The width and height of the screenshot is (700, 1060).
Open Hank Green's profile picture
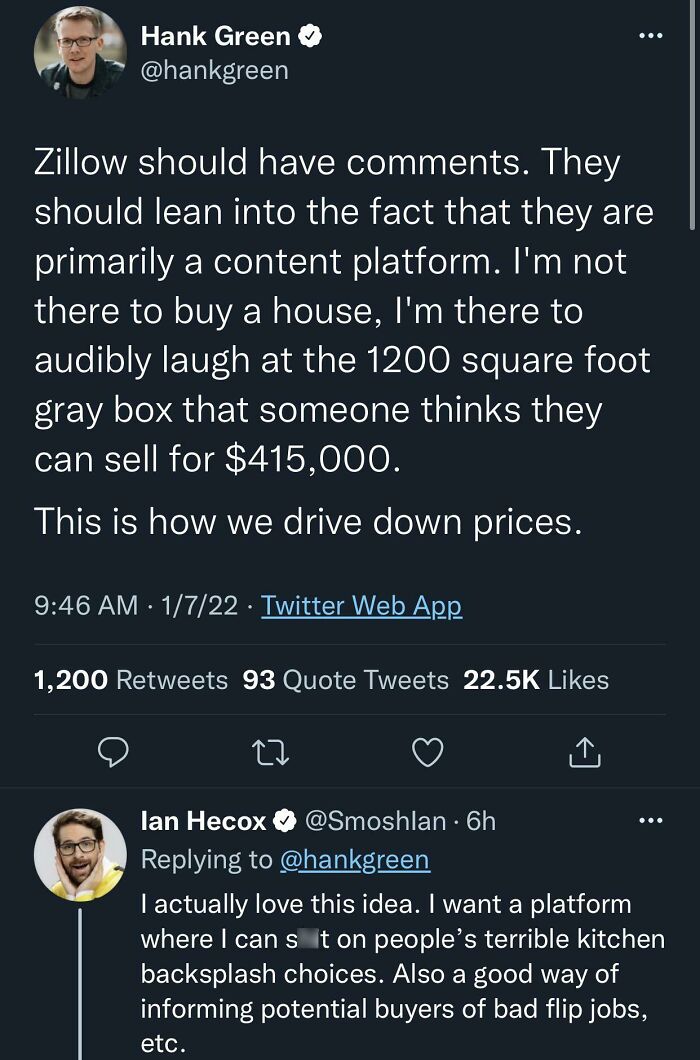[80, 55]
